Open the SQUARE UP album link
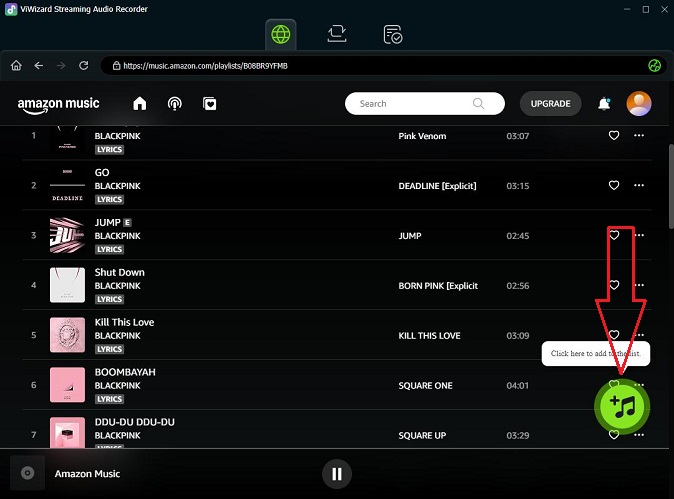The height and width of the screenshot is (499, 674). pos(422,435)
